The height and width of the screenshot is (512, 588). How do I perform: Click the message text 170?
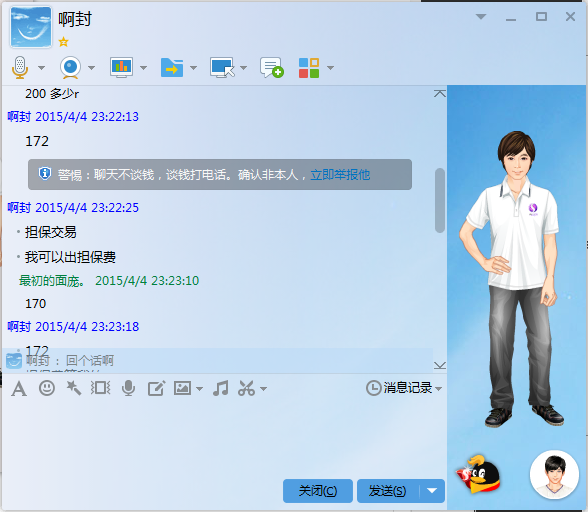click(36, 303)
